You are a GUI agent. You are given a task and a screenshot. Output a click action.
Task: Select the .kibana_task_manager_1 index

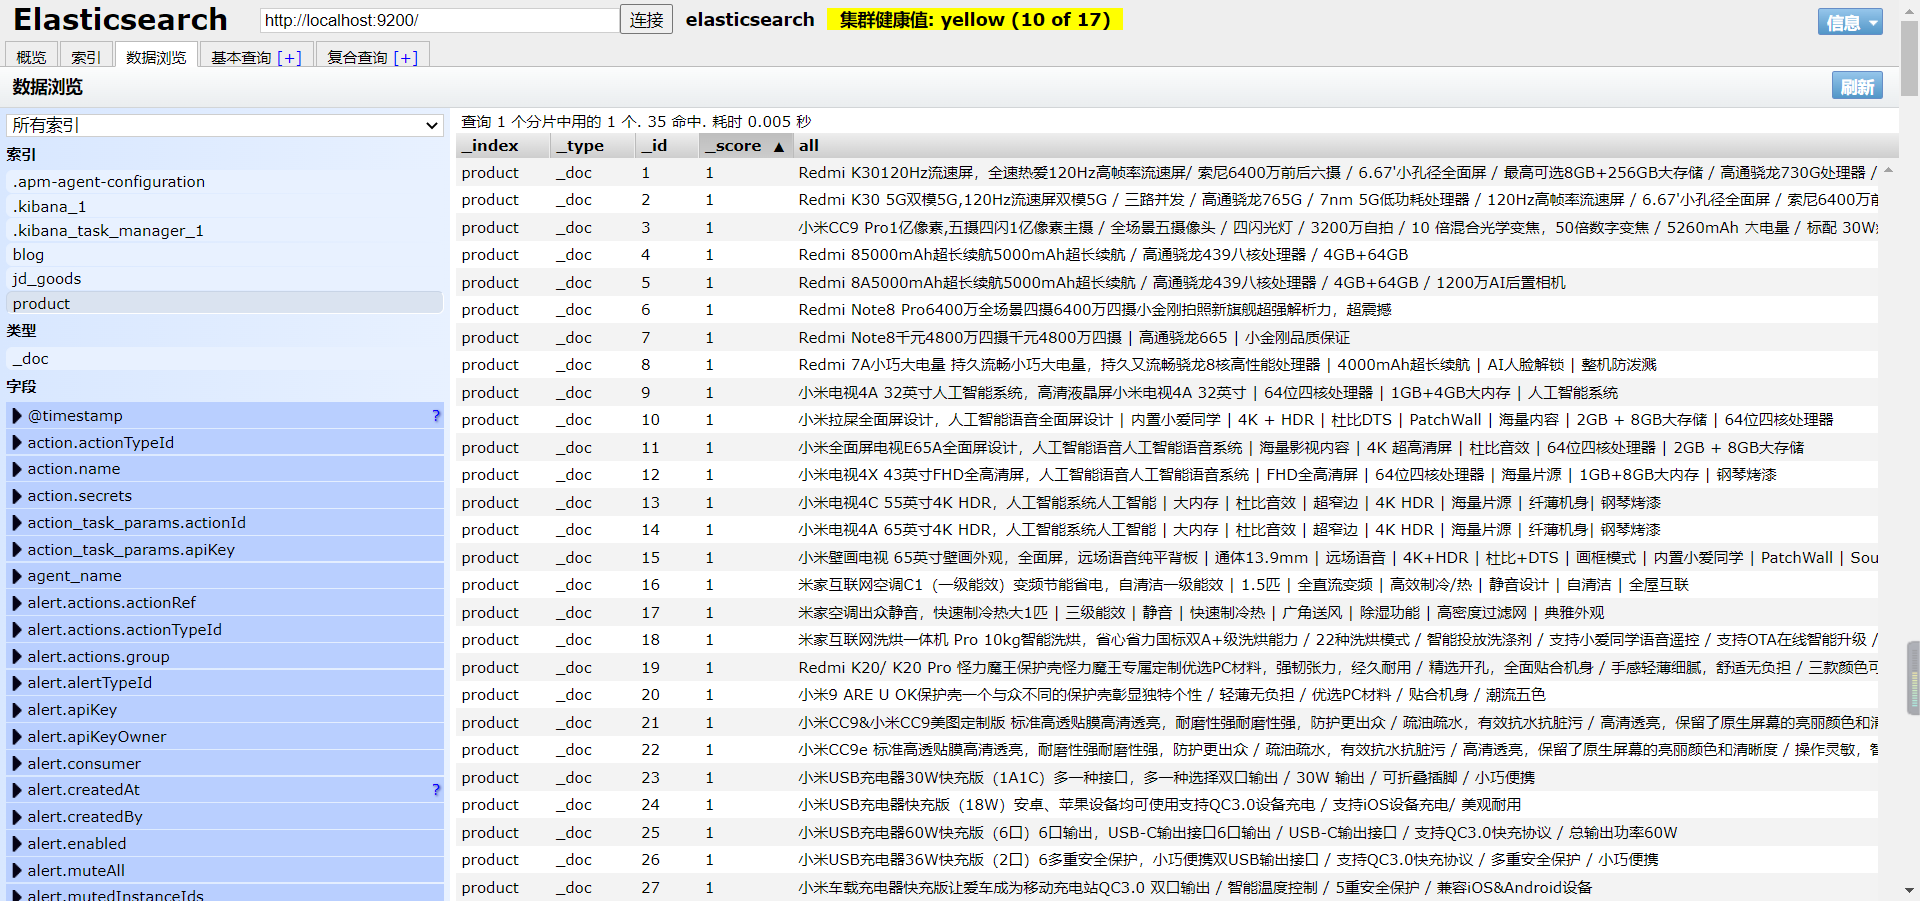pos(225,231)
